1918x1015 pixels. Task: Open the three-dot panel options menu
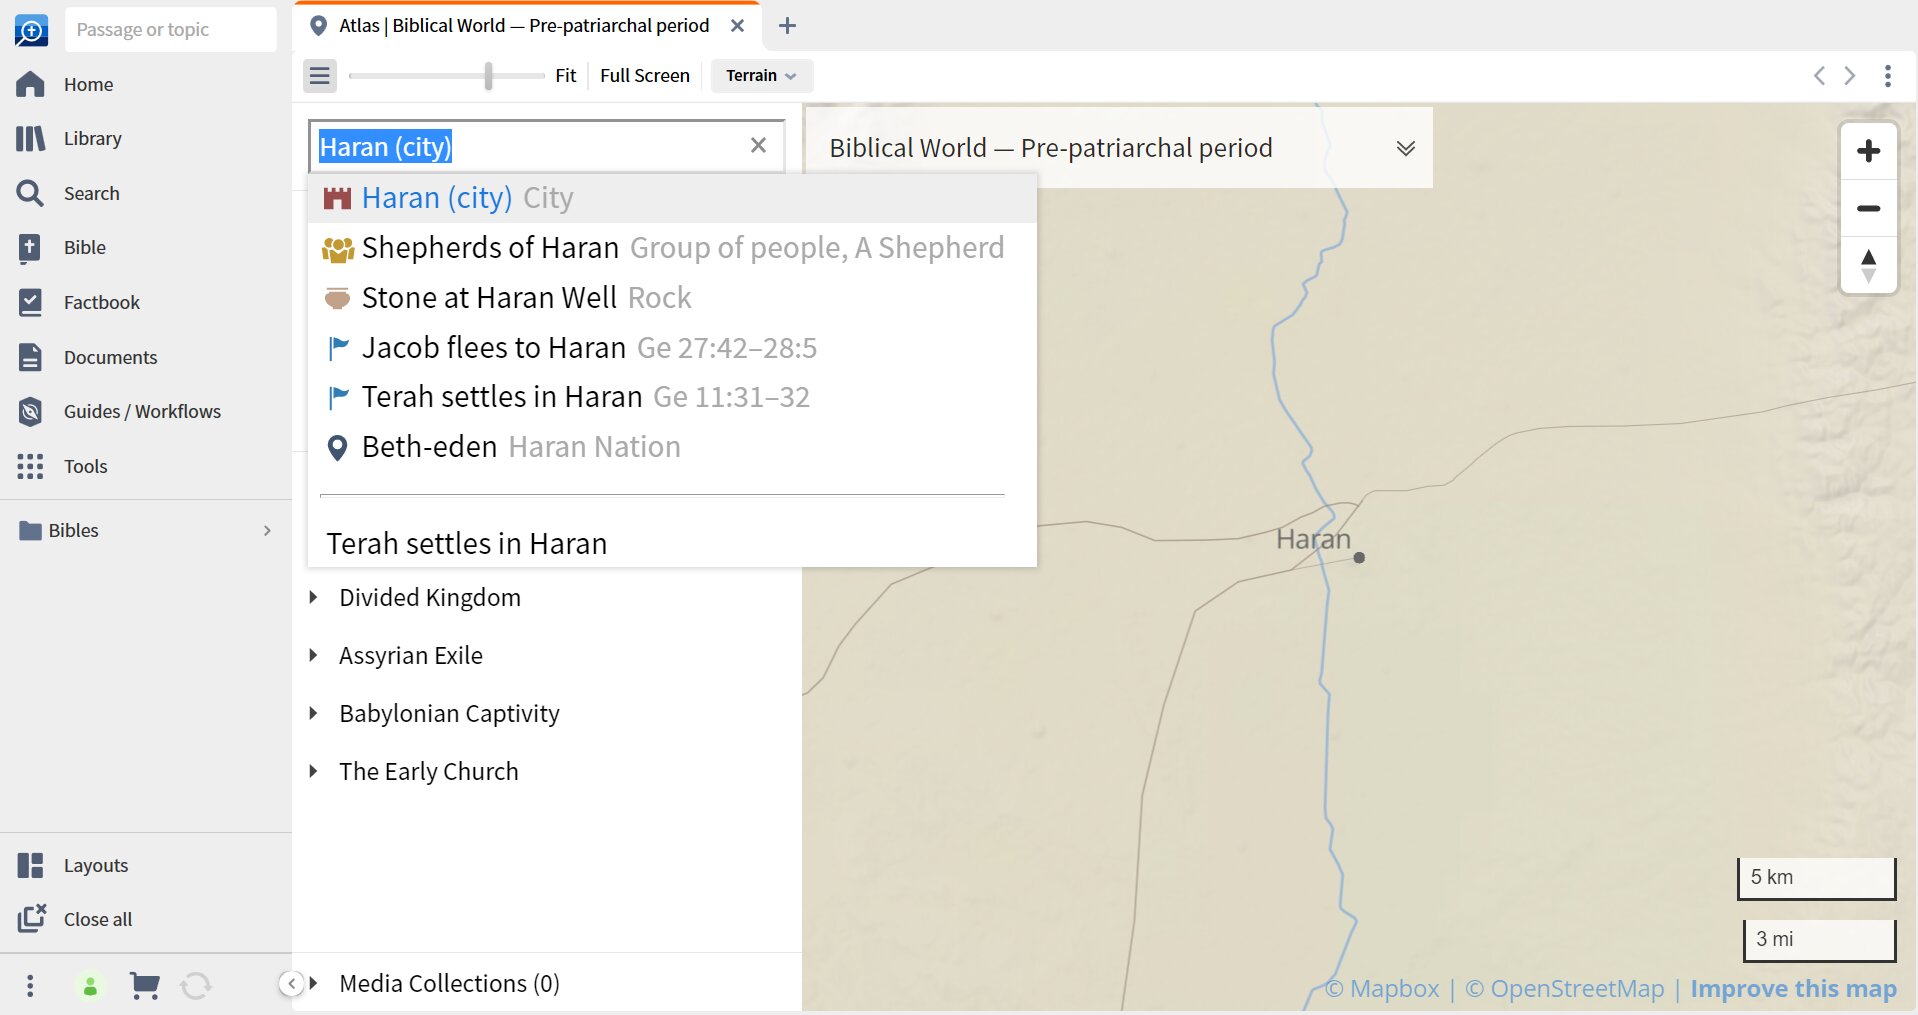[x=1888, y=75]
